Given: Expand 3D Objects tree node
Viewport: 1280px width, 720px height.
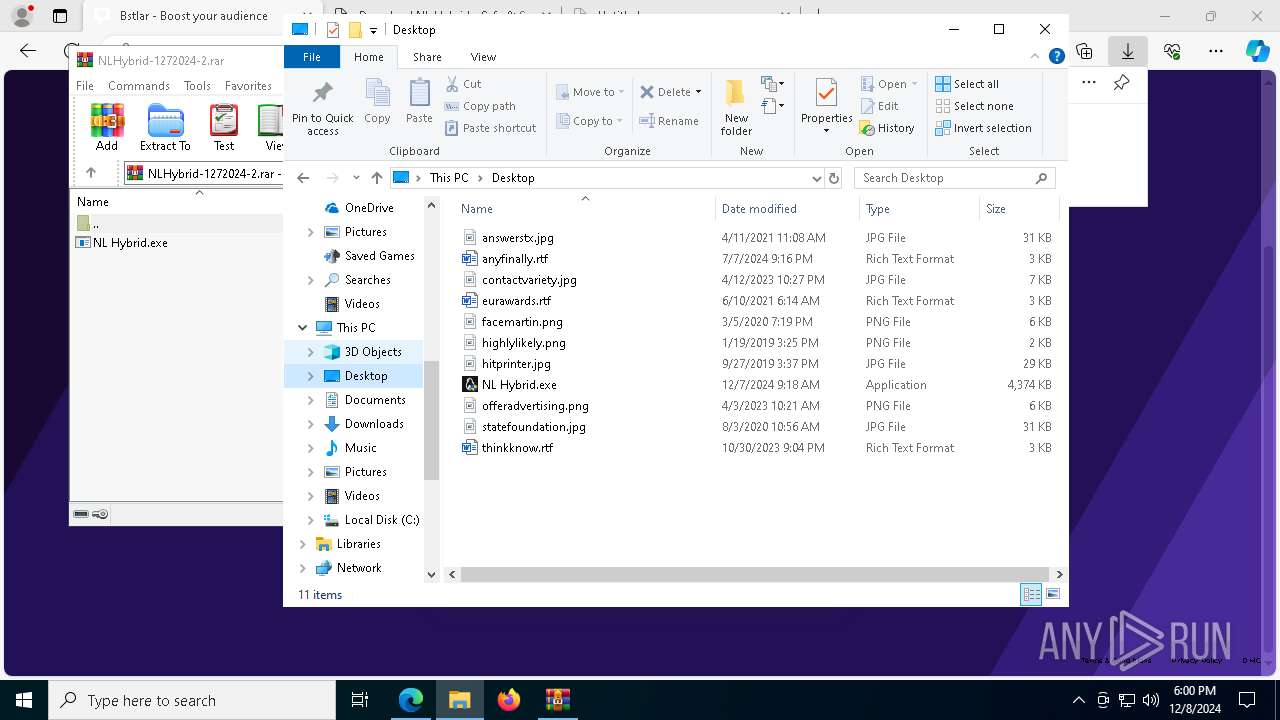Looking at the screenshot, I should [x=310, y=352].
